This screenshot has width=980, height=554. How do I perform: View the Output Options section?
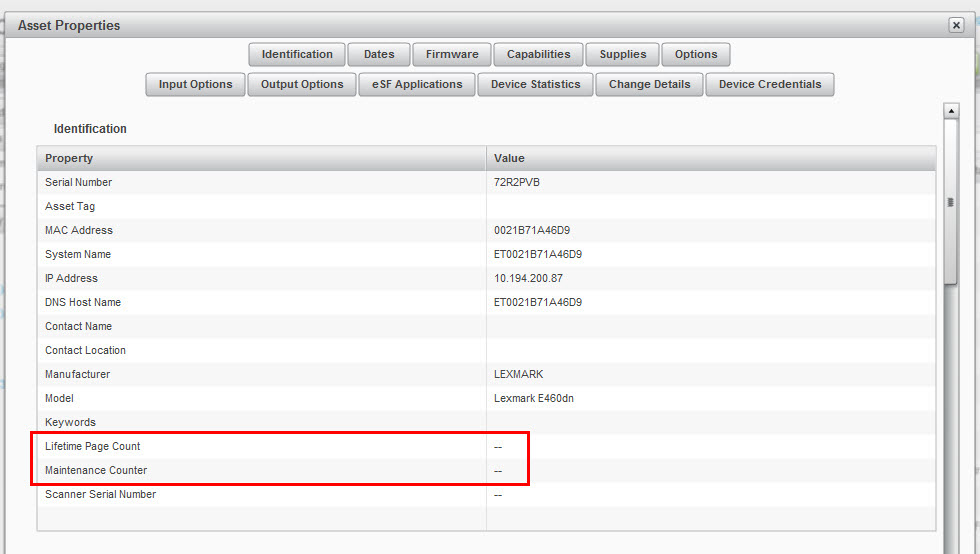point(302,84)
